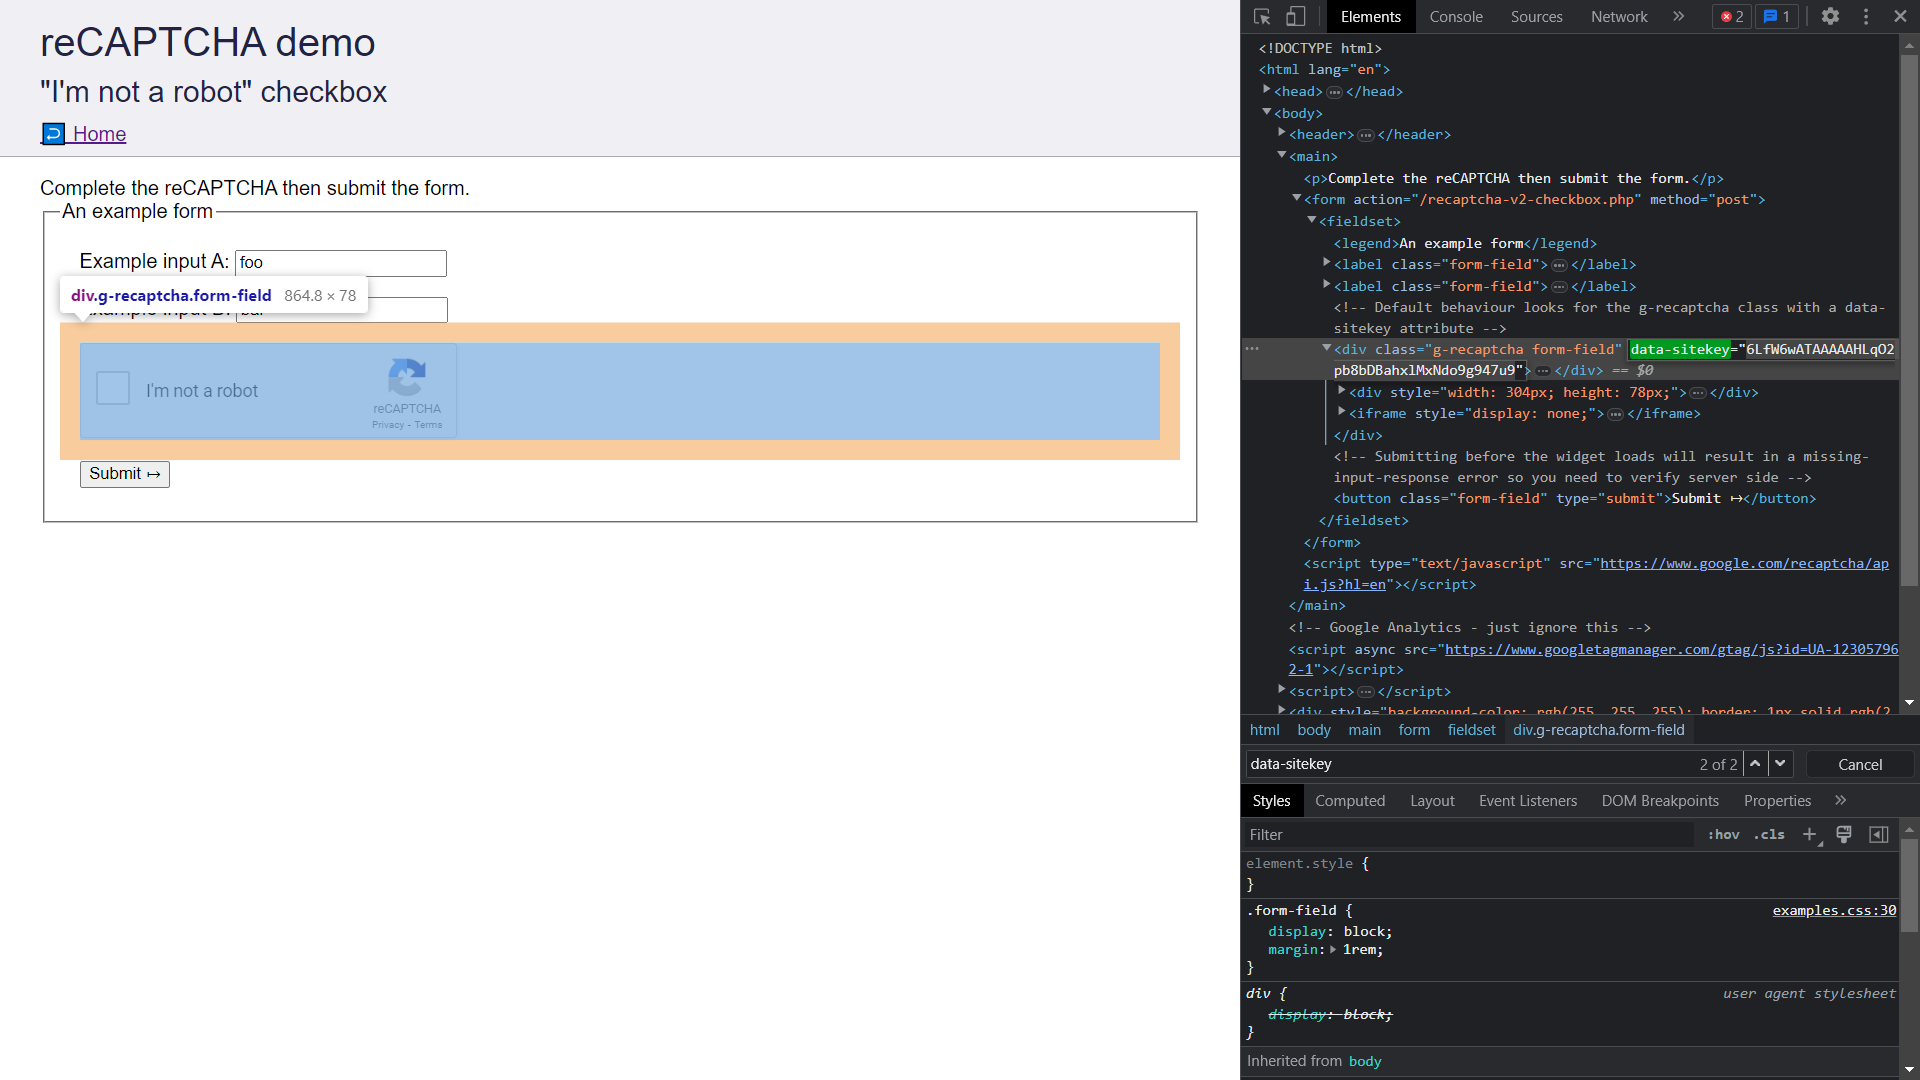Toggle computed styles sidebar icon
The image size is (1920, 1080).
(x=1879, y=834)
